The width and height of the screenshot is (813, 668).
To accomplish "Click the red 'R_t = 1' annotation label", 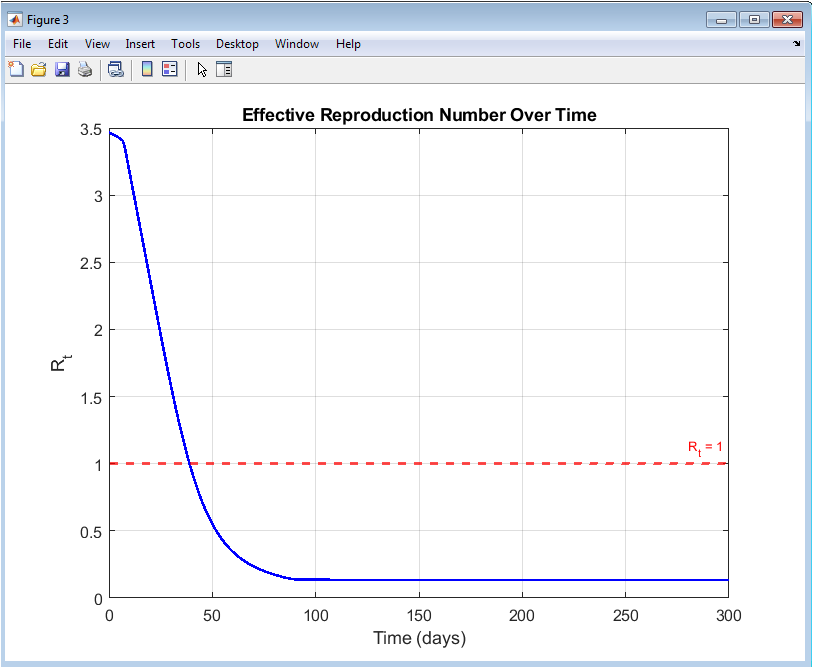I will (x=704, y=447).
